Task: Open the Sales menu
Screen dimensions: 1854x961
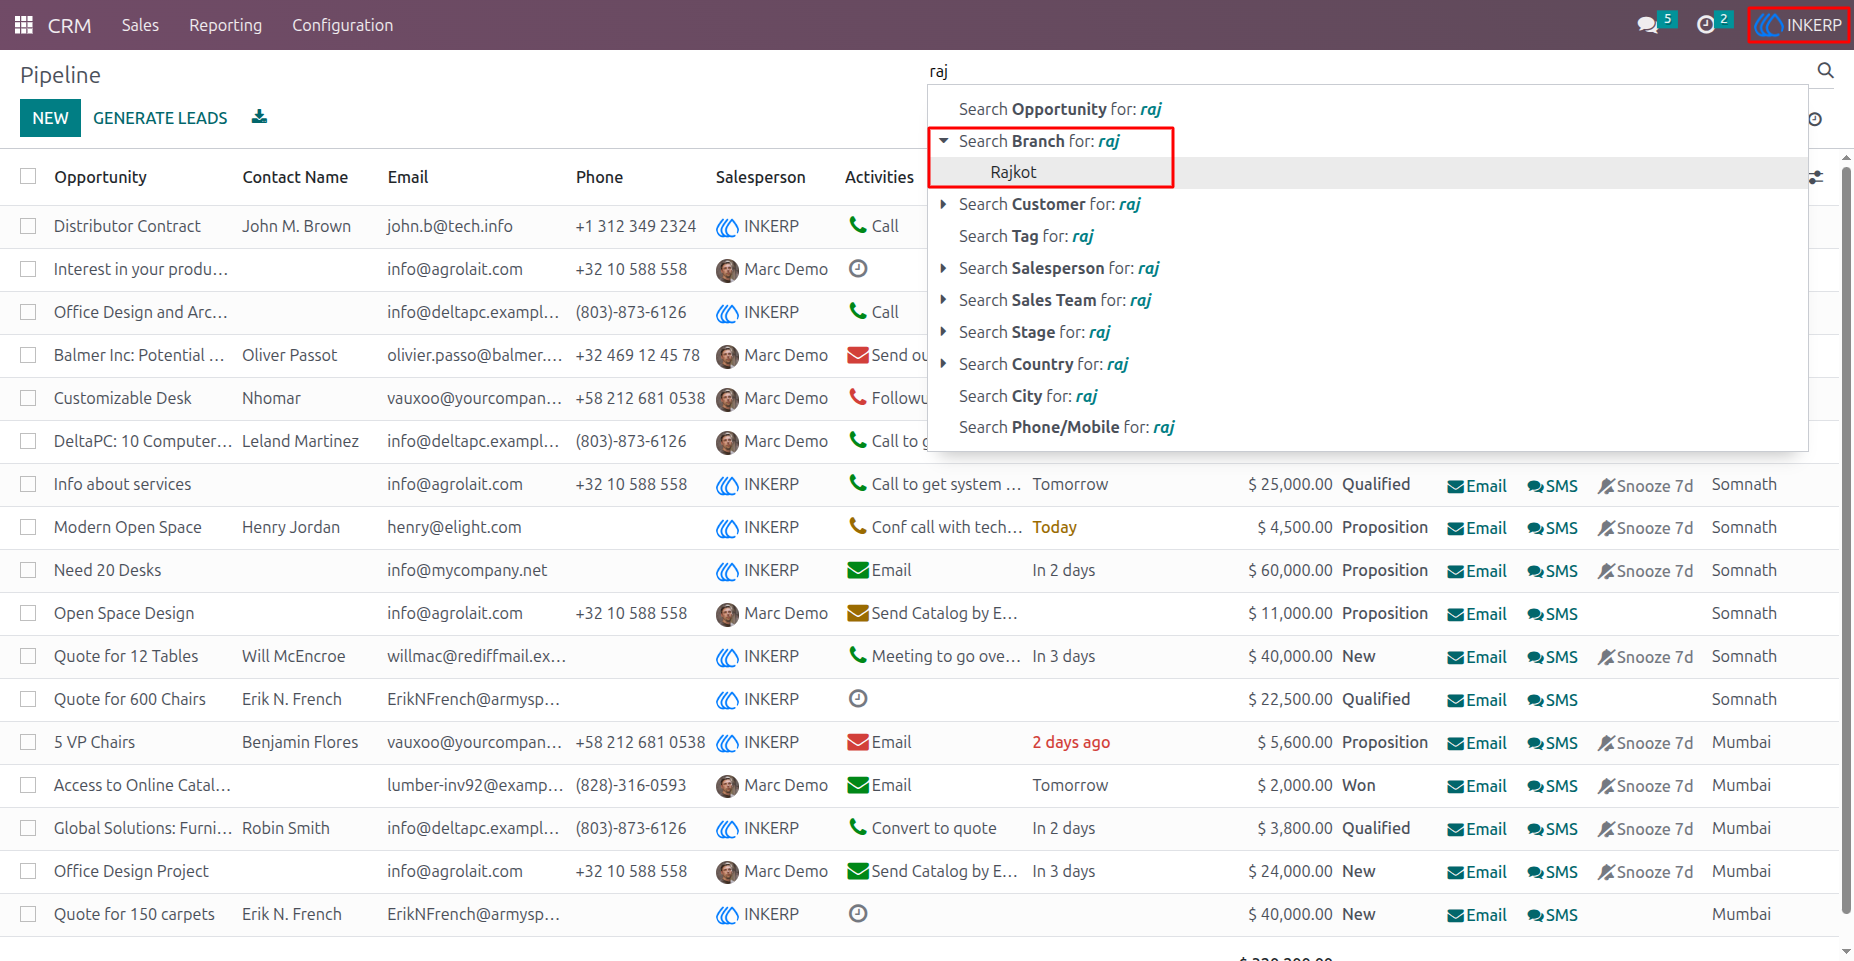Action: 140,25
